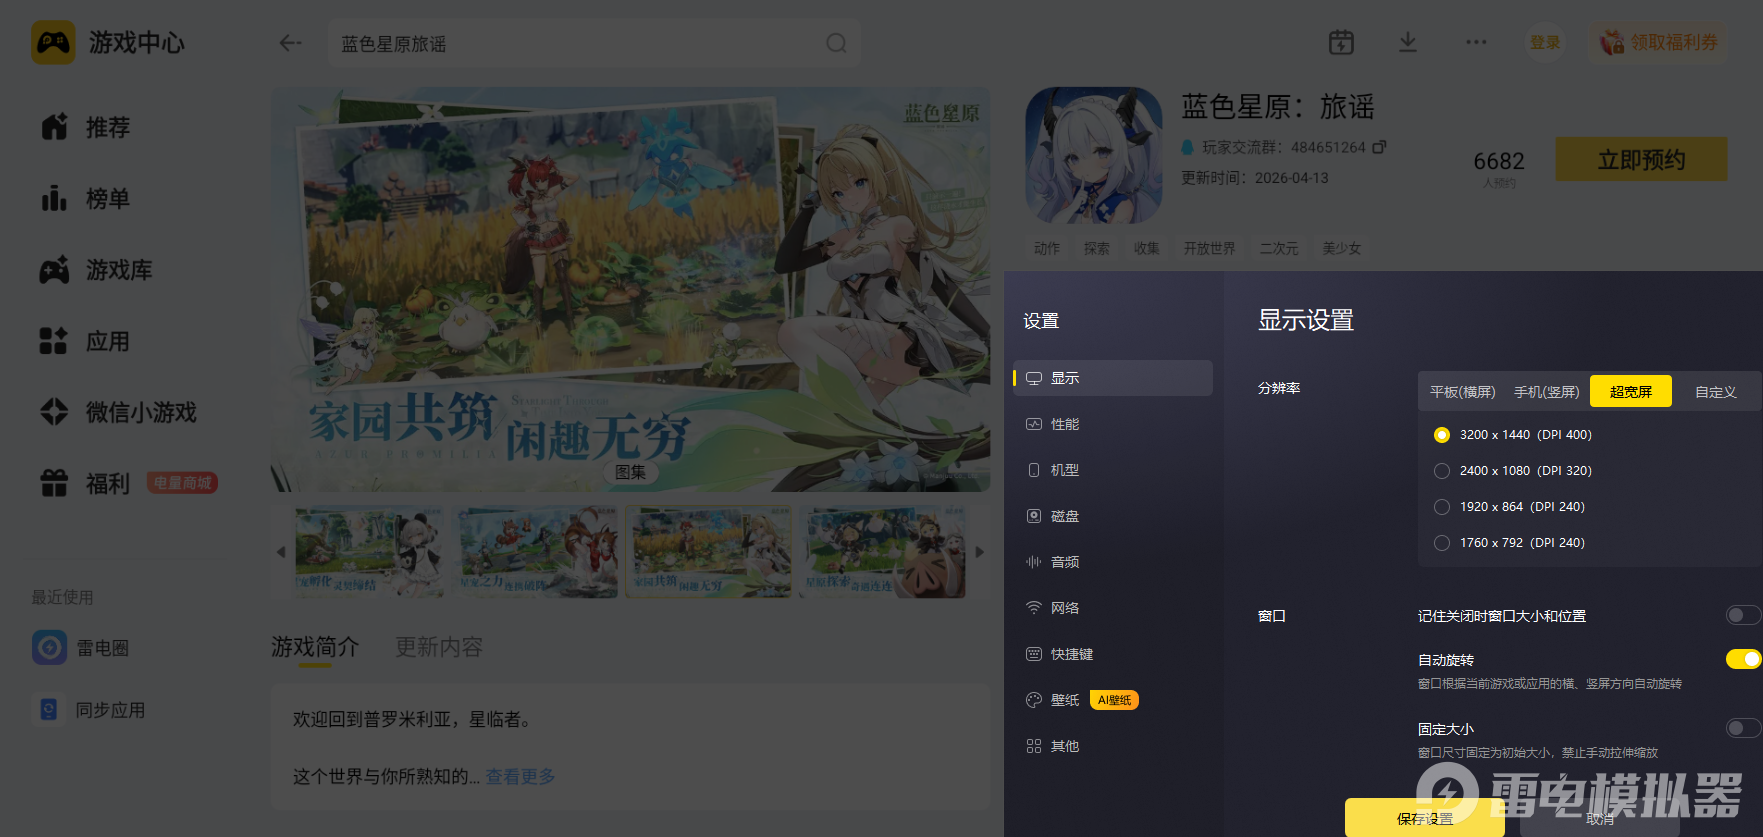Select the 超宽屏 resolution tab
The height and width of the screenshot is (837, 1763).
point(1631,392)
